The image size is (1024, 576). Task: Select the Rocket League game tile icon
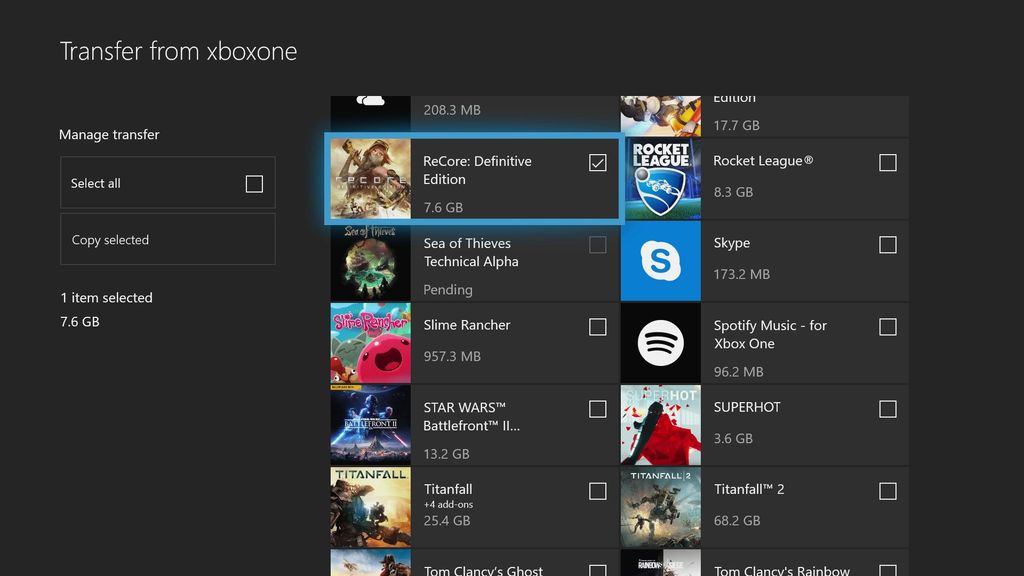(x=661, y=178)
